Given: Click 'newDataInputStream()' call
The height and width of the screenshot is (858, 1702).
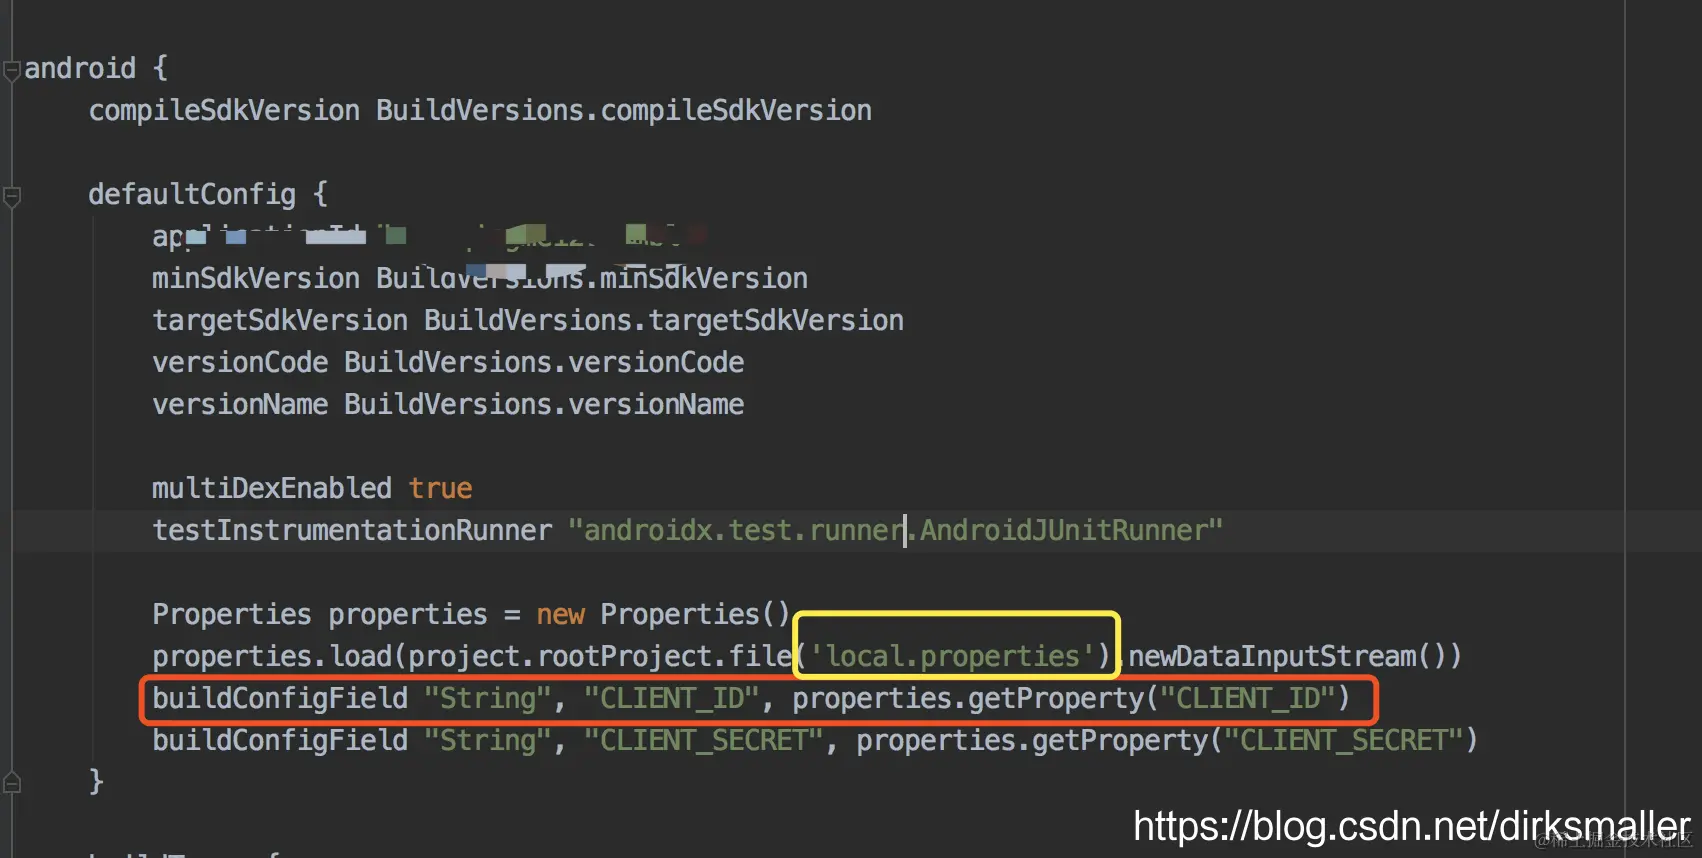Looking at the screenshot, I should point(1288,656).
